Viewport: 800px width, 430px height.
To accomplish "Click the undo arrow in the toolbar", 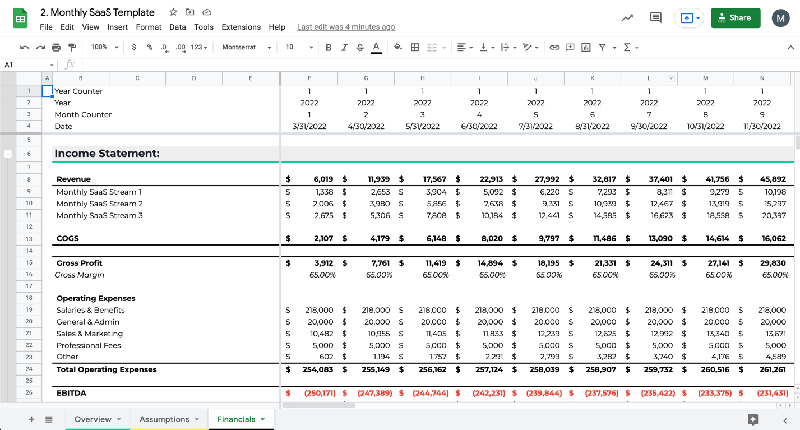I will 24,46.
